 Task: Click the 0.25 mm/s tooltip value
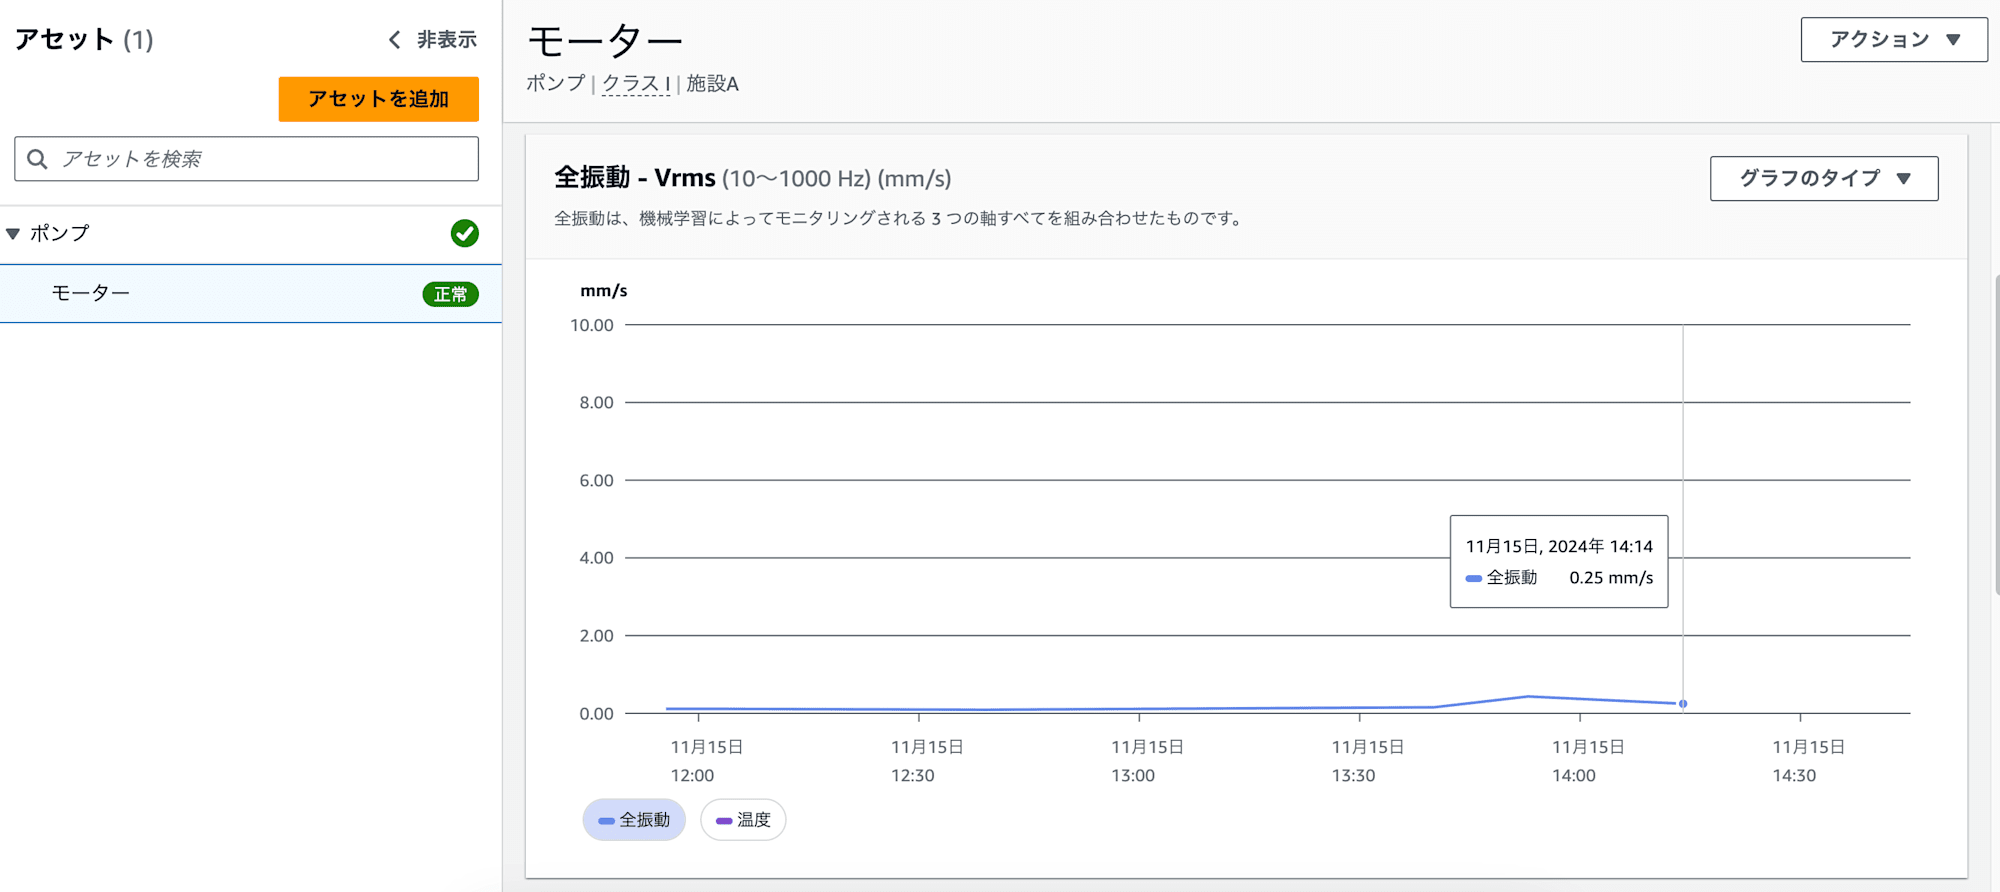1611,578
